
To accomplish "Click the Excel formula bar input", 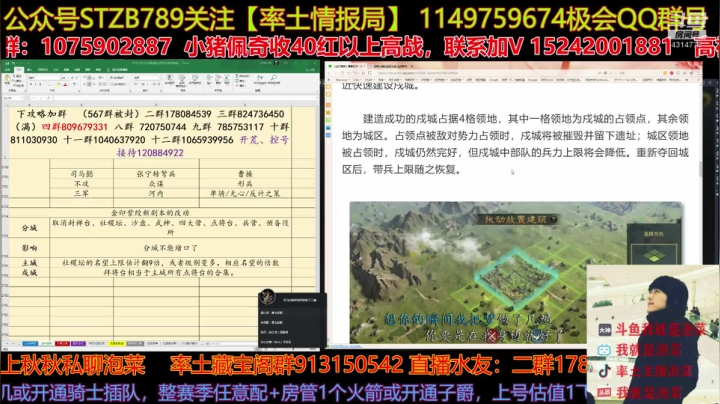I will click(x=184, y=98).
